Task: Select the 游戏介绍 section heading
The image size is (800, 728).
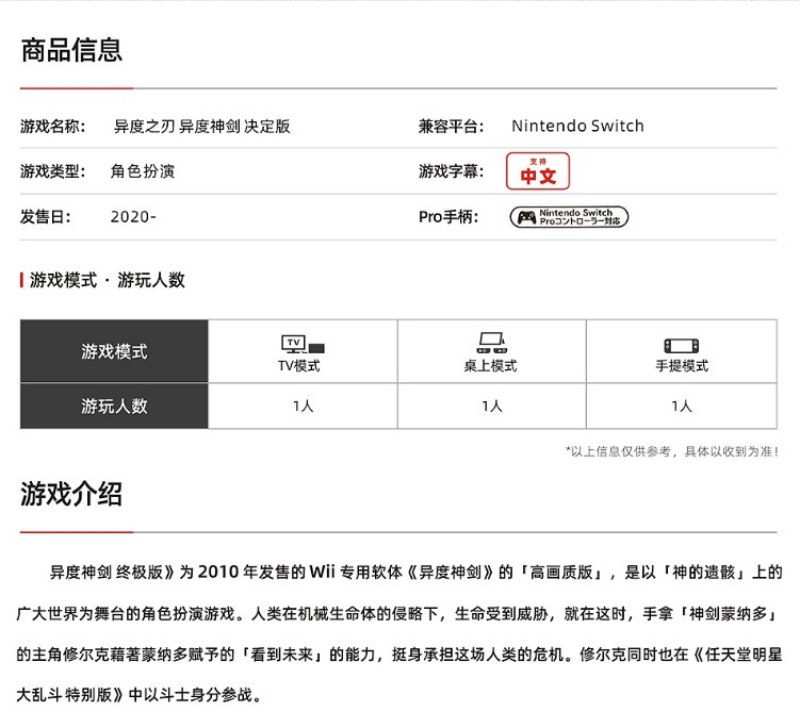Action: point(72,494)
